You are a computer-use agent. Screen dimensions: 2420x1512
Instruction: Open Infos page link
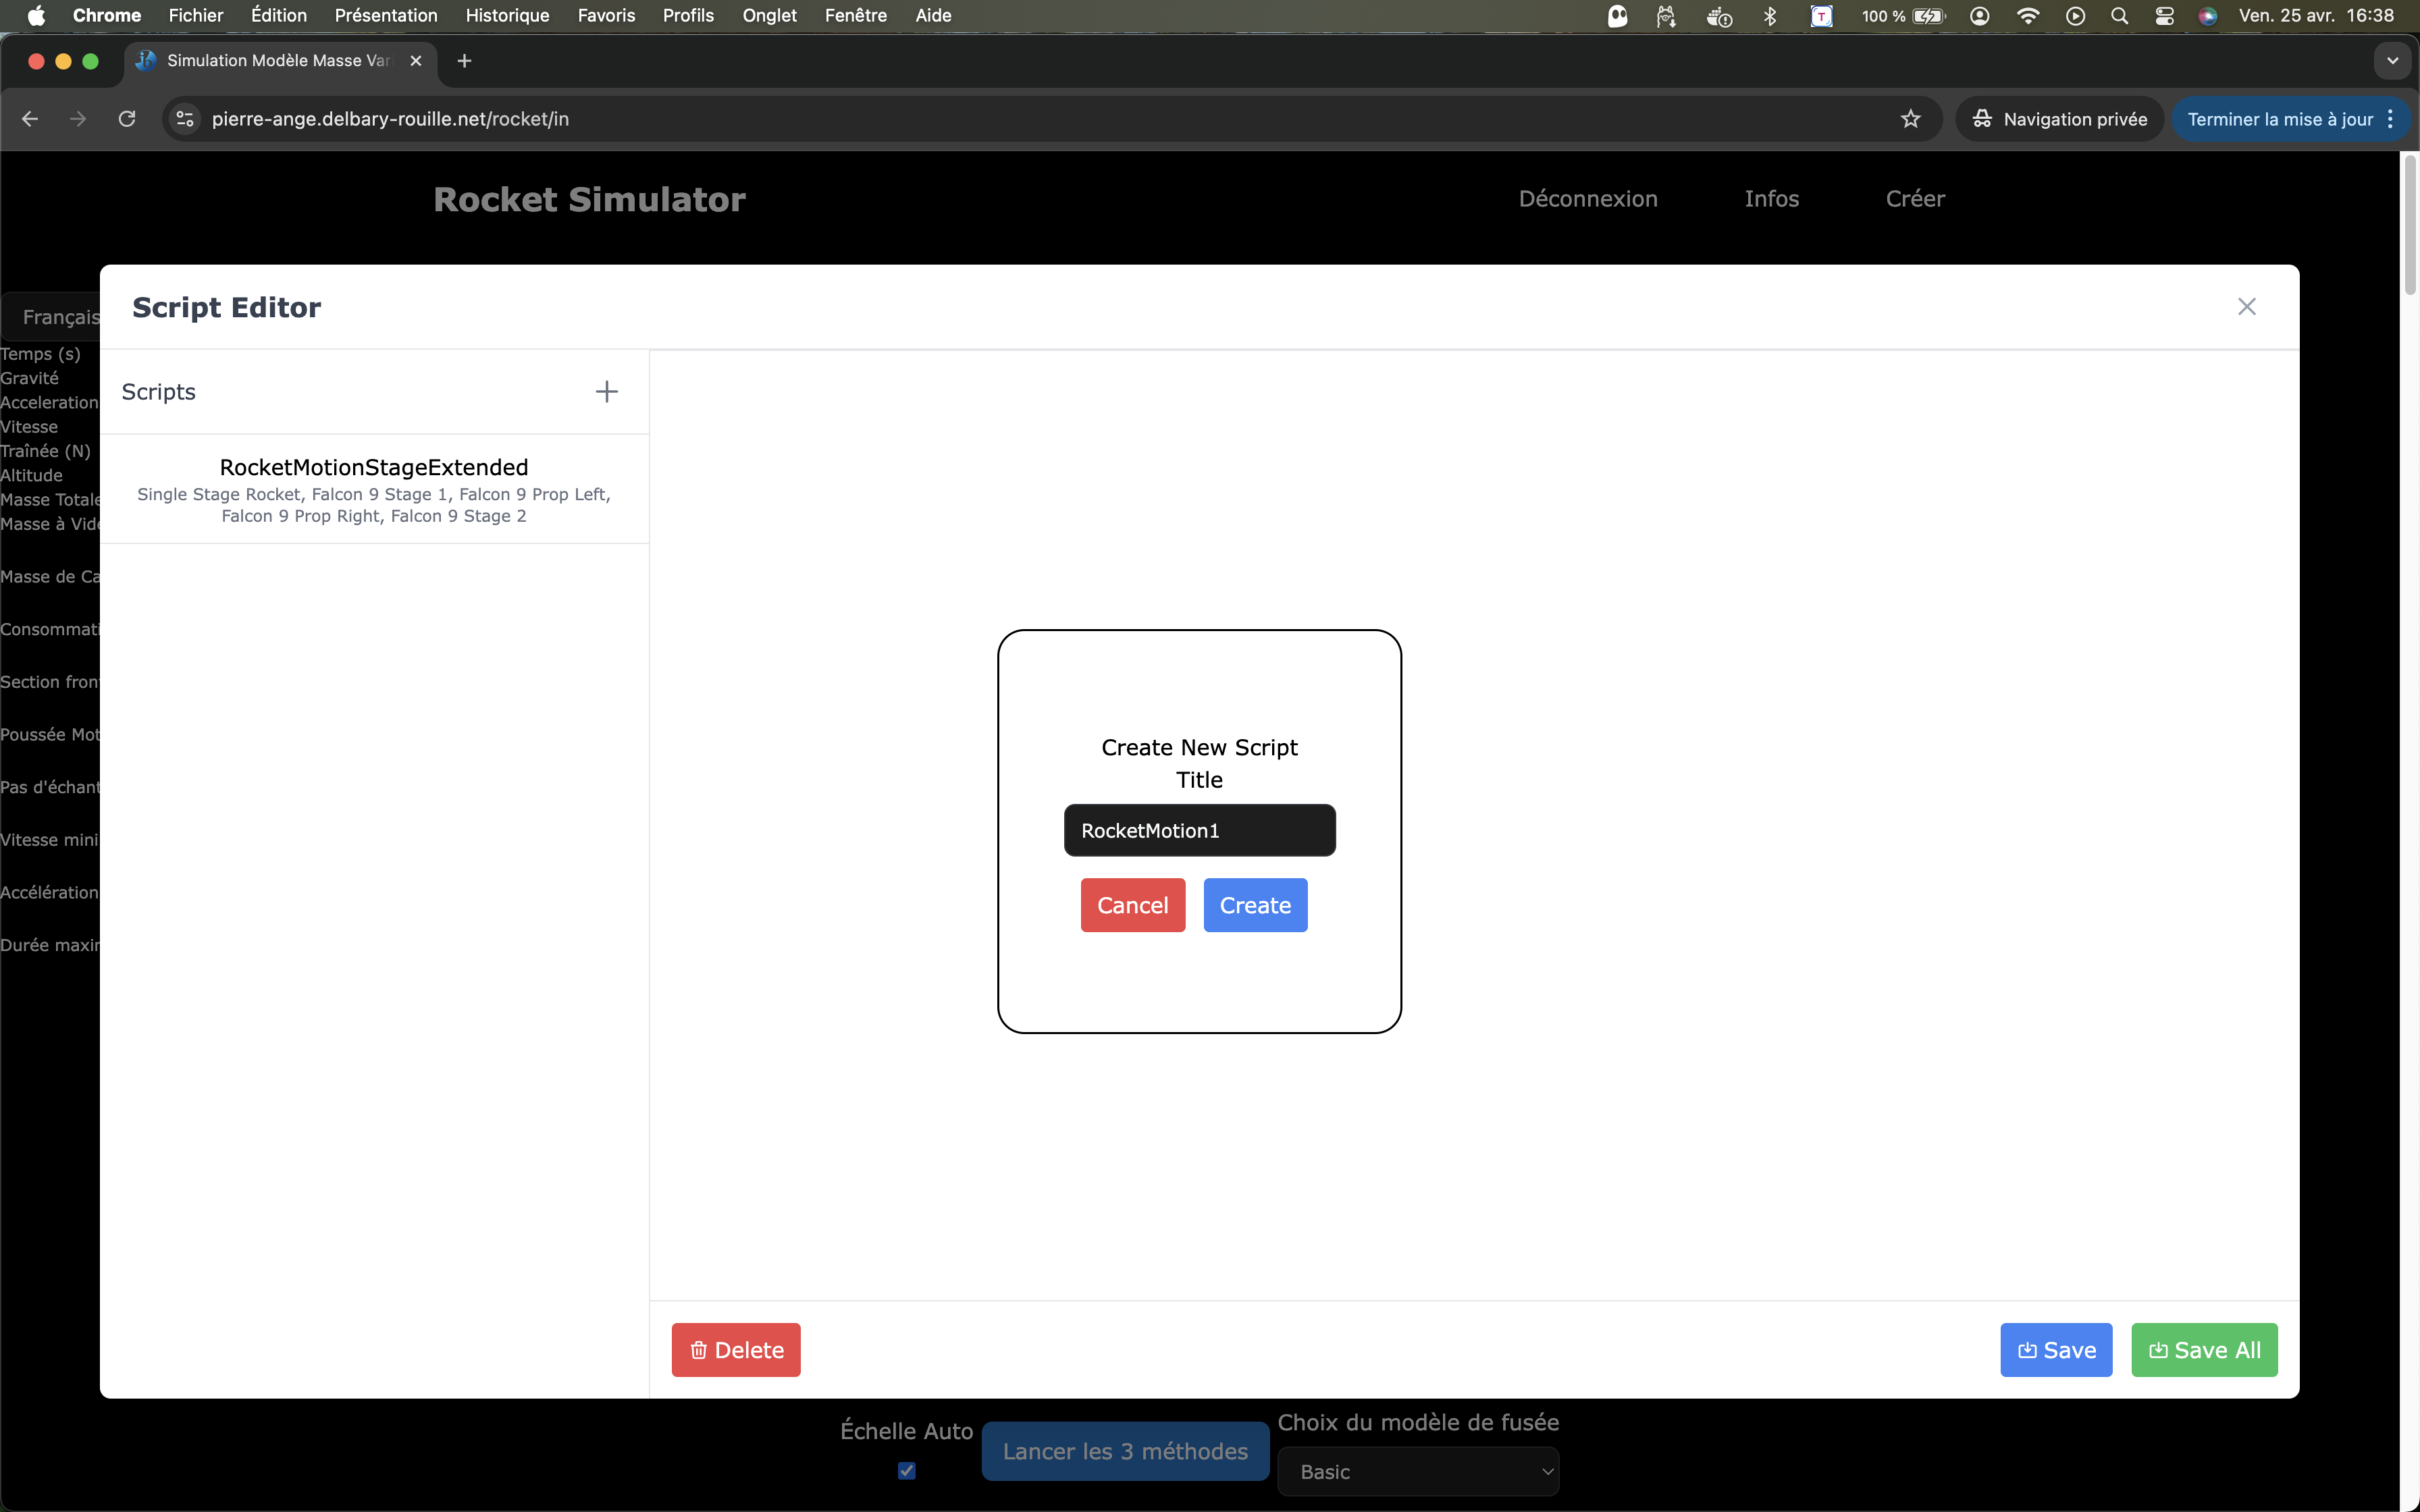(x=1771, y=199)
